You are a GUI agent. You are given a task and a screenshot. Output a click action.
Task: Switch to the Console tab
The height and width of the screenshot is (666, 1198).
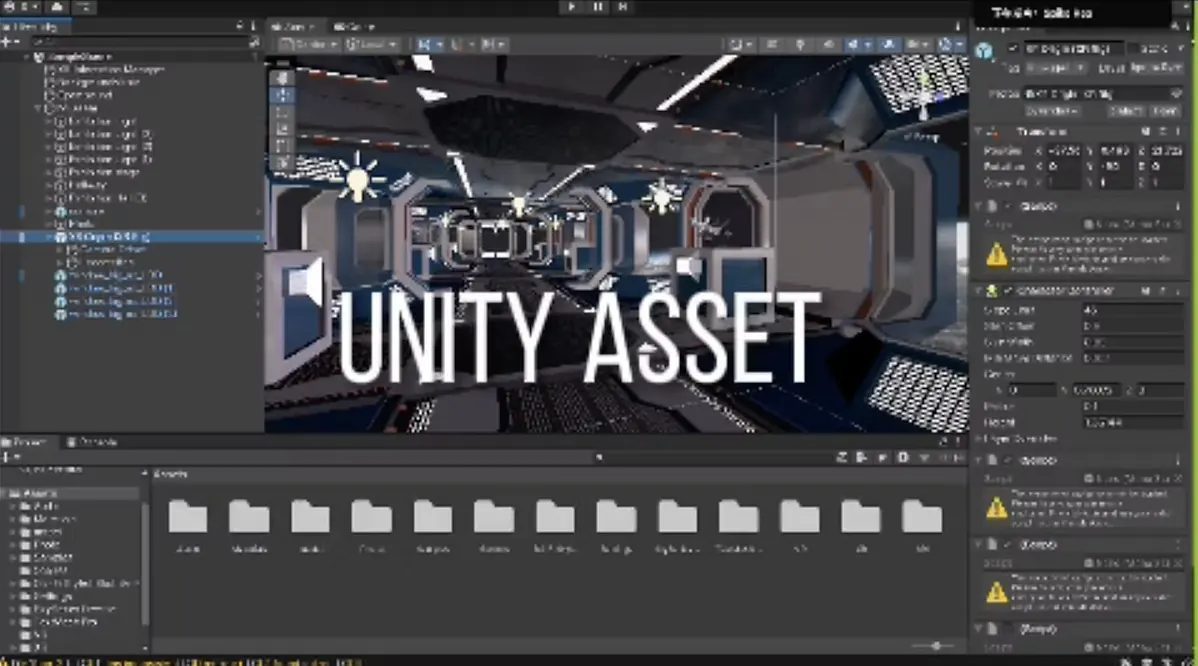coord(92,441)
